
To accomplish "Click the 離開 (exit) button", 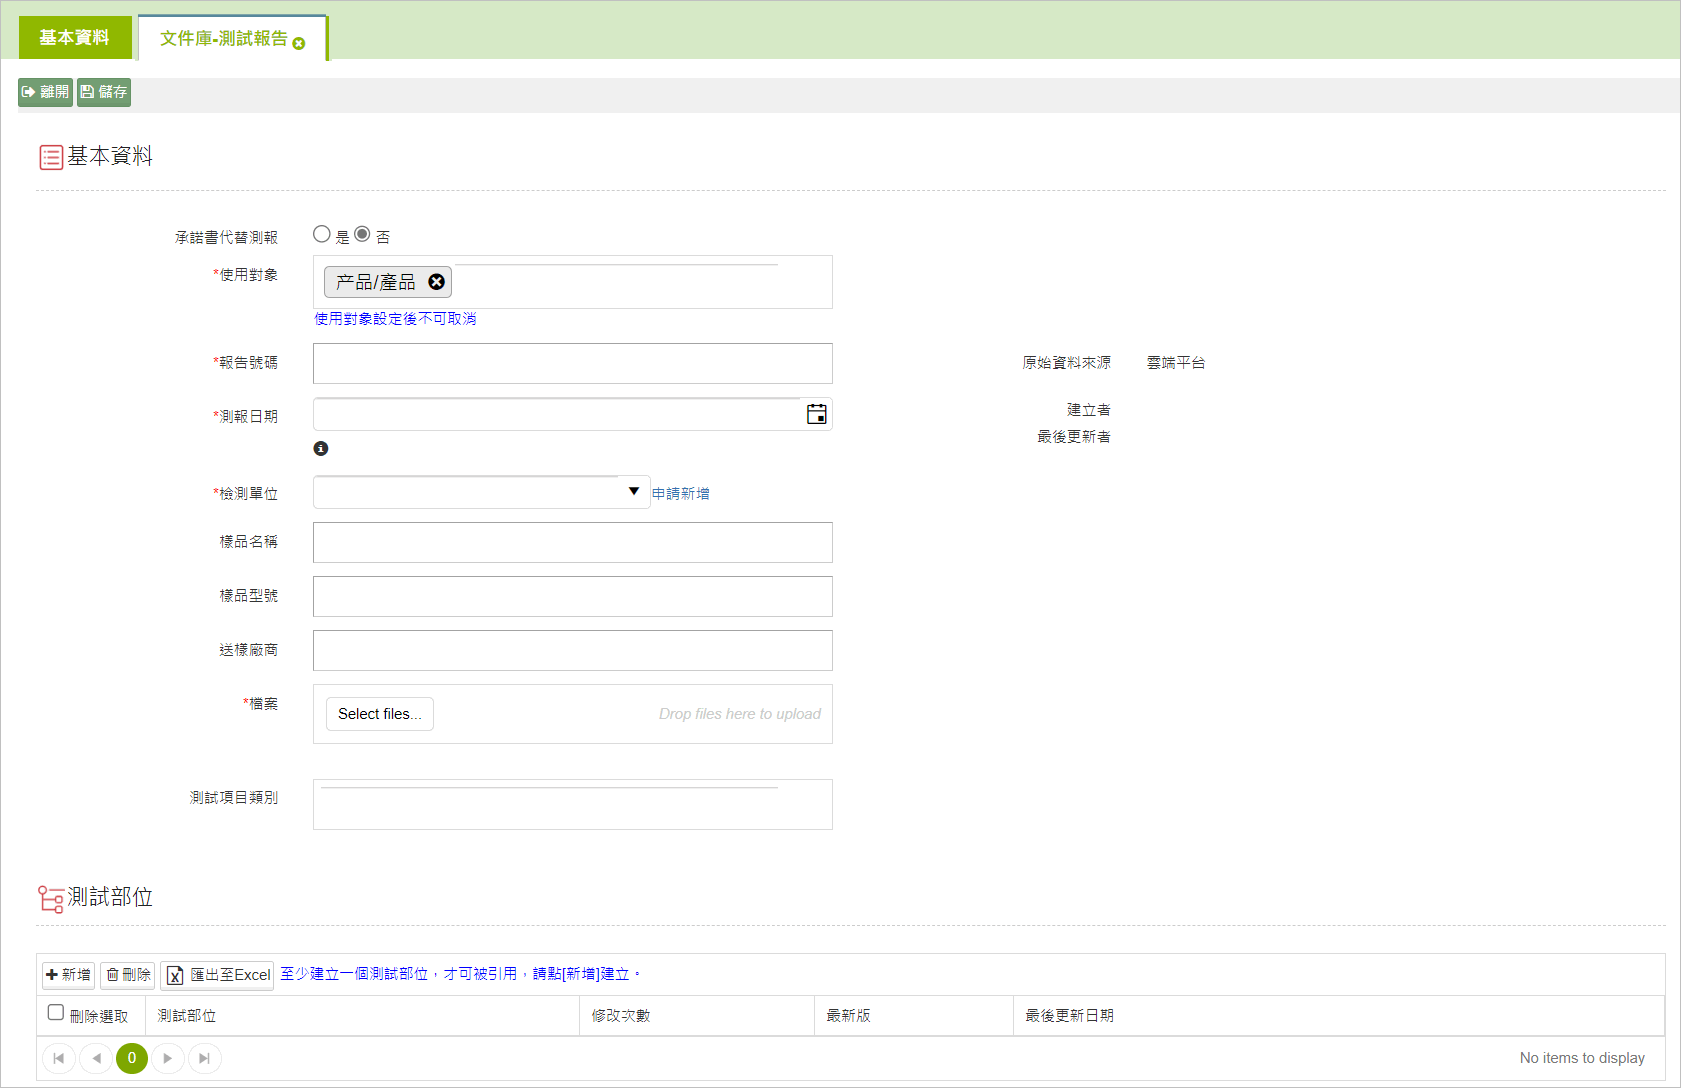I will (x=45, y=92).
